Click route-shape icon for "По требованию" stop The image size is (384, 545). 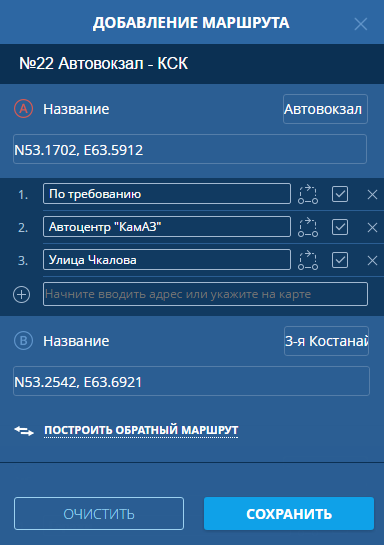(308, 194)
